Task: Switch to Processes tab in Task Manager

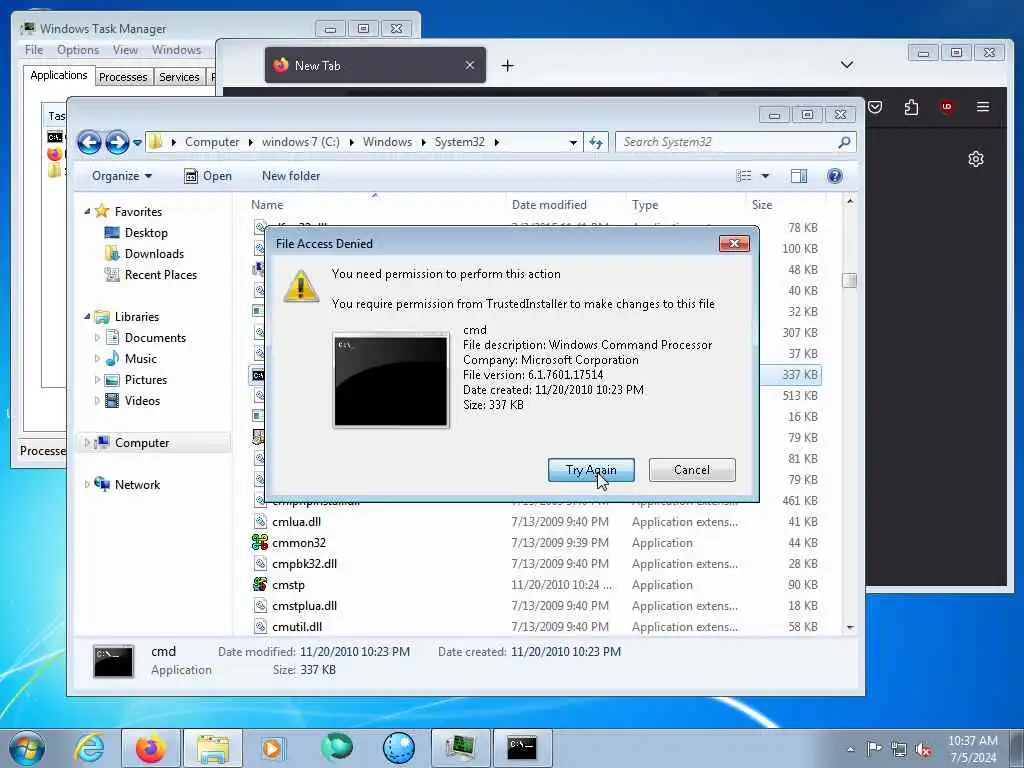Action: click(x=123, y=77)
